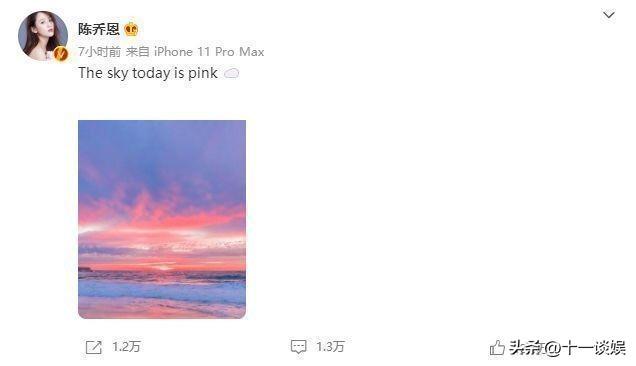Click the setting sun in the photo

pos(163,268)
